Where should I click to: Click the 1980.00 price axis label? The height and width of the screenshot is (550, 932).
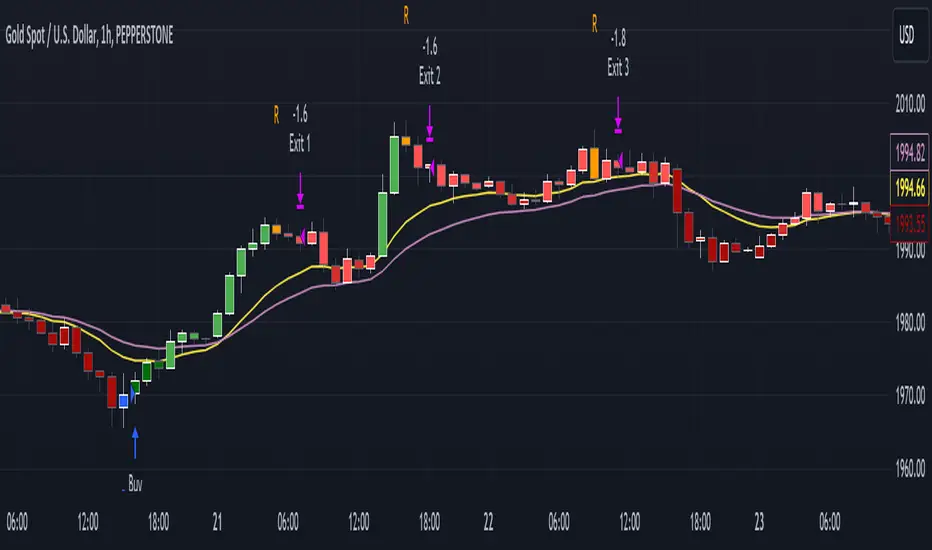point(910,323)
